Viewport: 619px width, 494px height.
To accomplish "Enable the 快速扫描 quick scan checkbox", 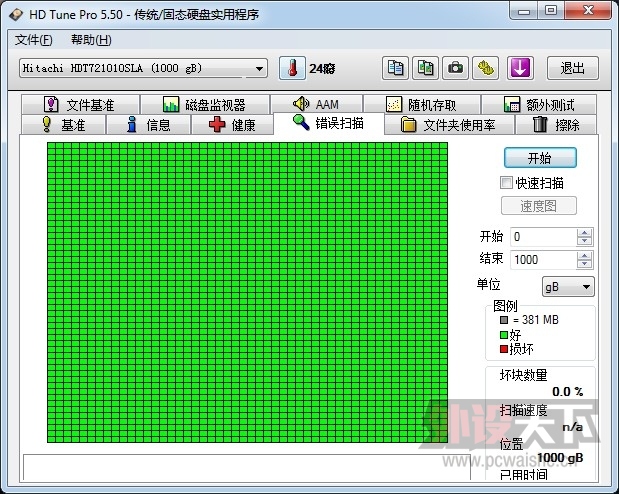I will point(506,183).
